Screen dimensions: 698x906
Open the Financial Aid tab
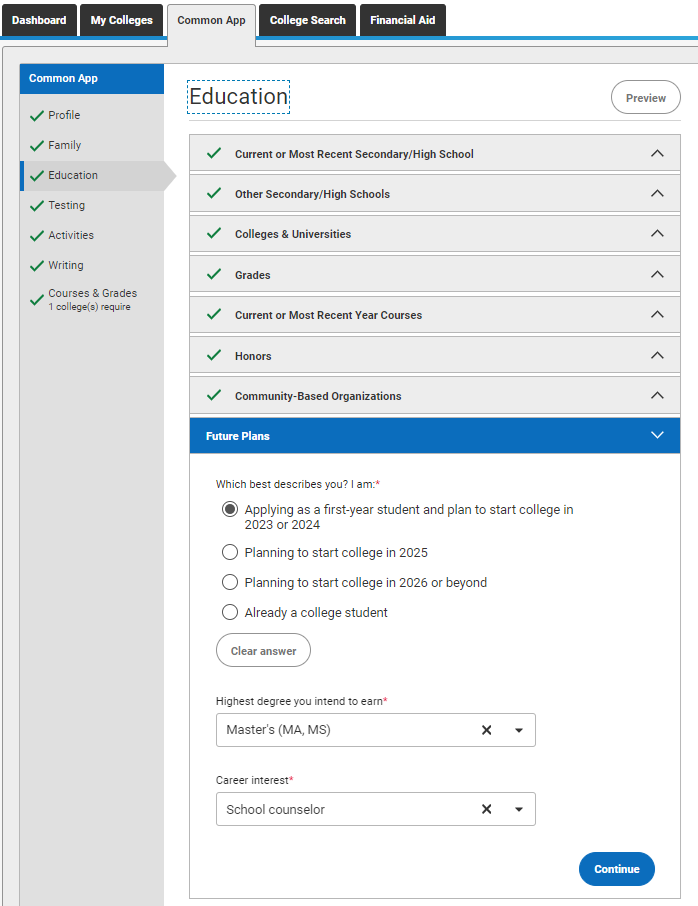403,20
